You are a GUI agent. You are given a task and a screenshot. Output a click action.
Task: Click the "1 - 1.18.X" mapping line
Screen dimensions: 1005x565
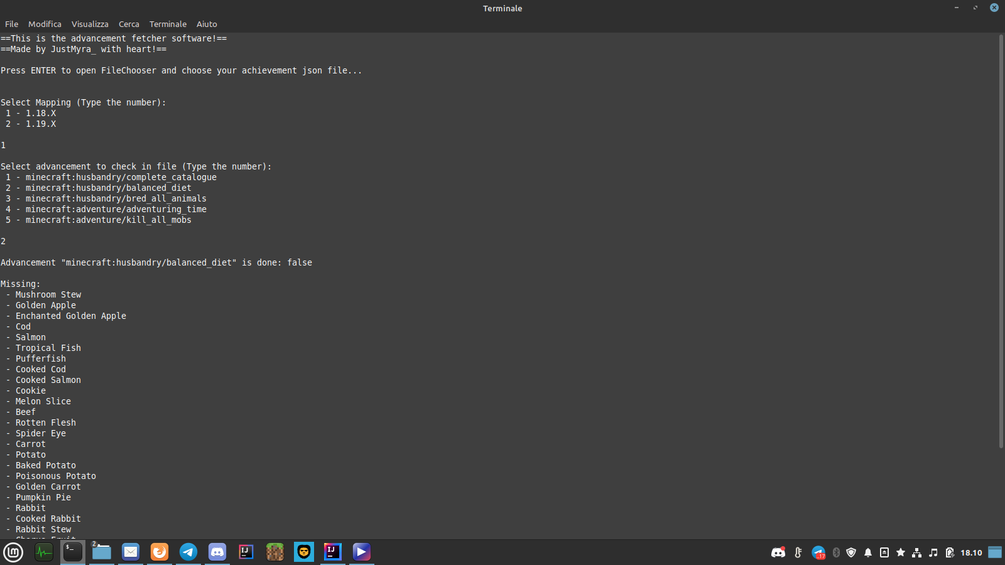31,113
